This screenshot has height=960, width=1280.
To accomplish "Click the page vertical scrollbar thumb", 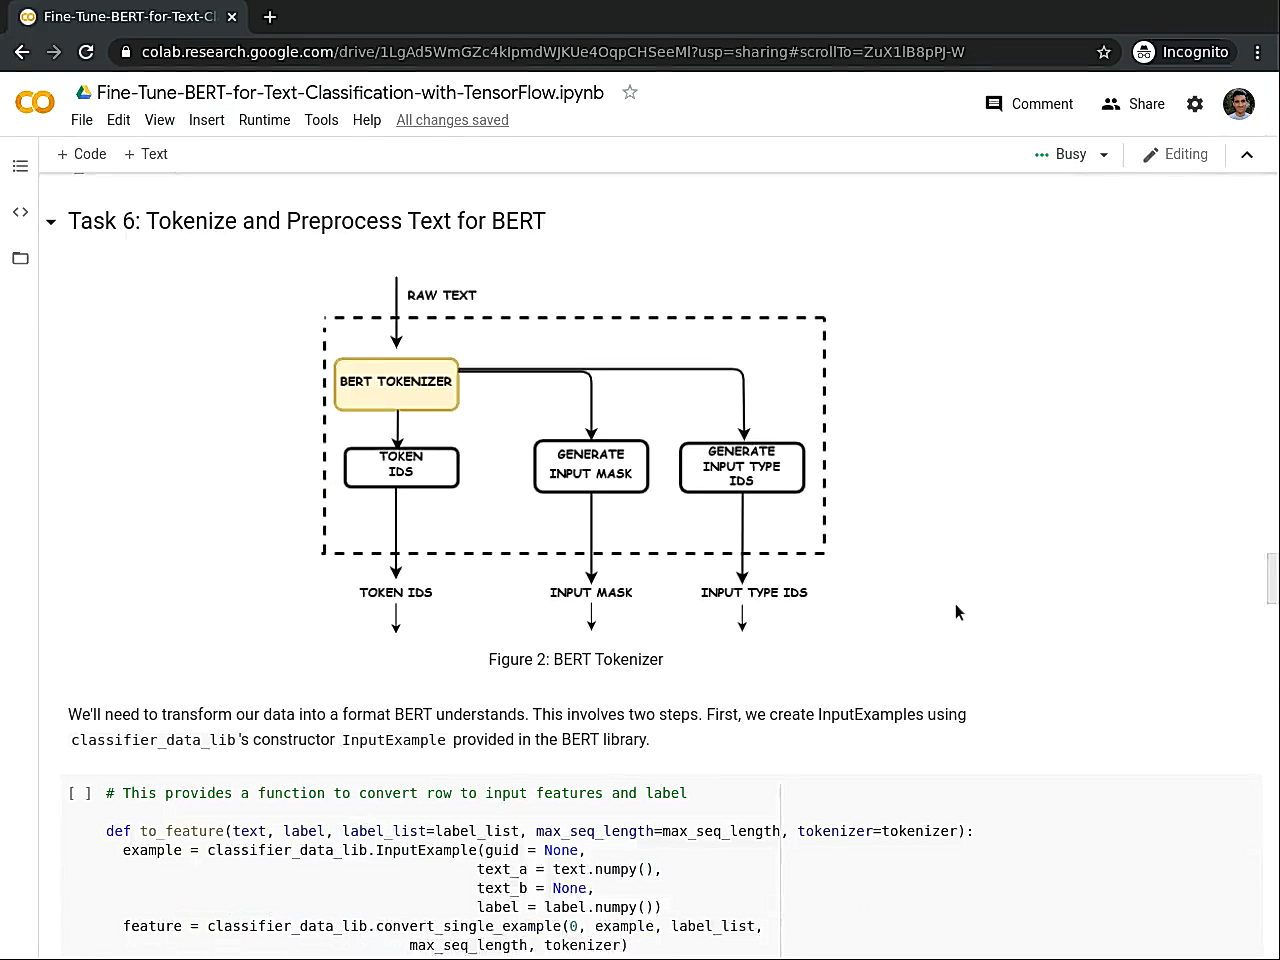I will (x=1272, y=578).
